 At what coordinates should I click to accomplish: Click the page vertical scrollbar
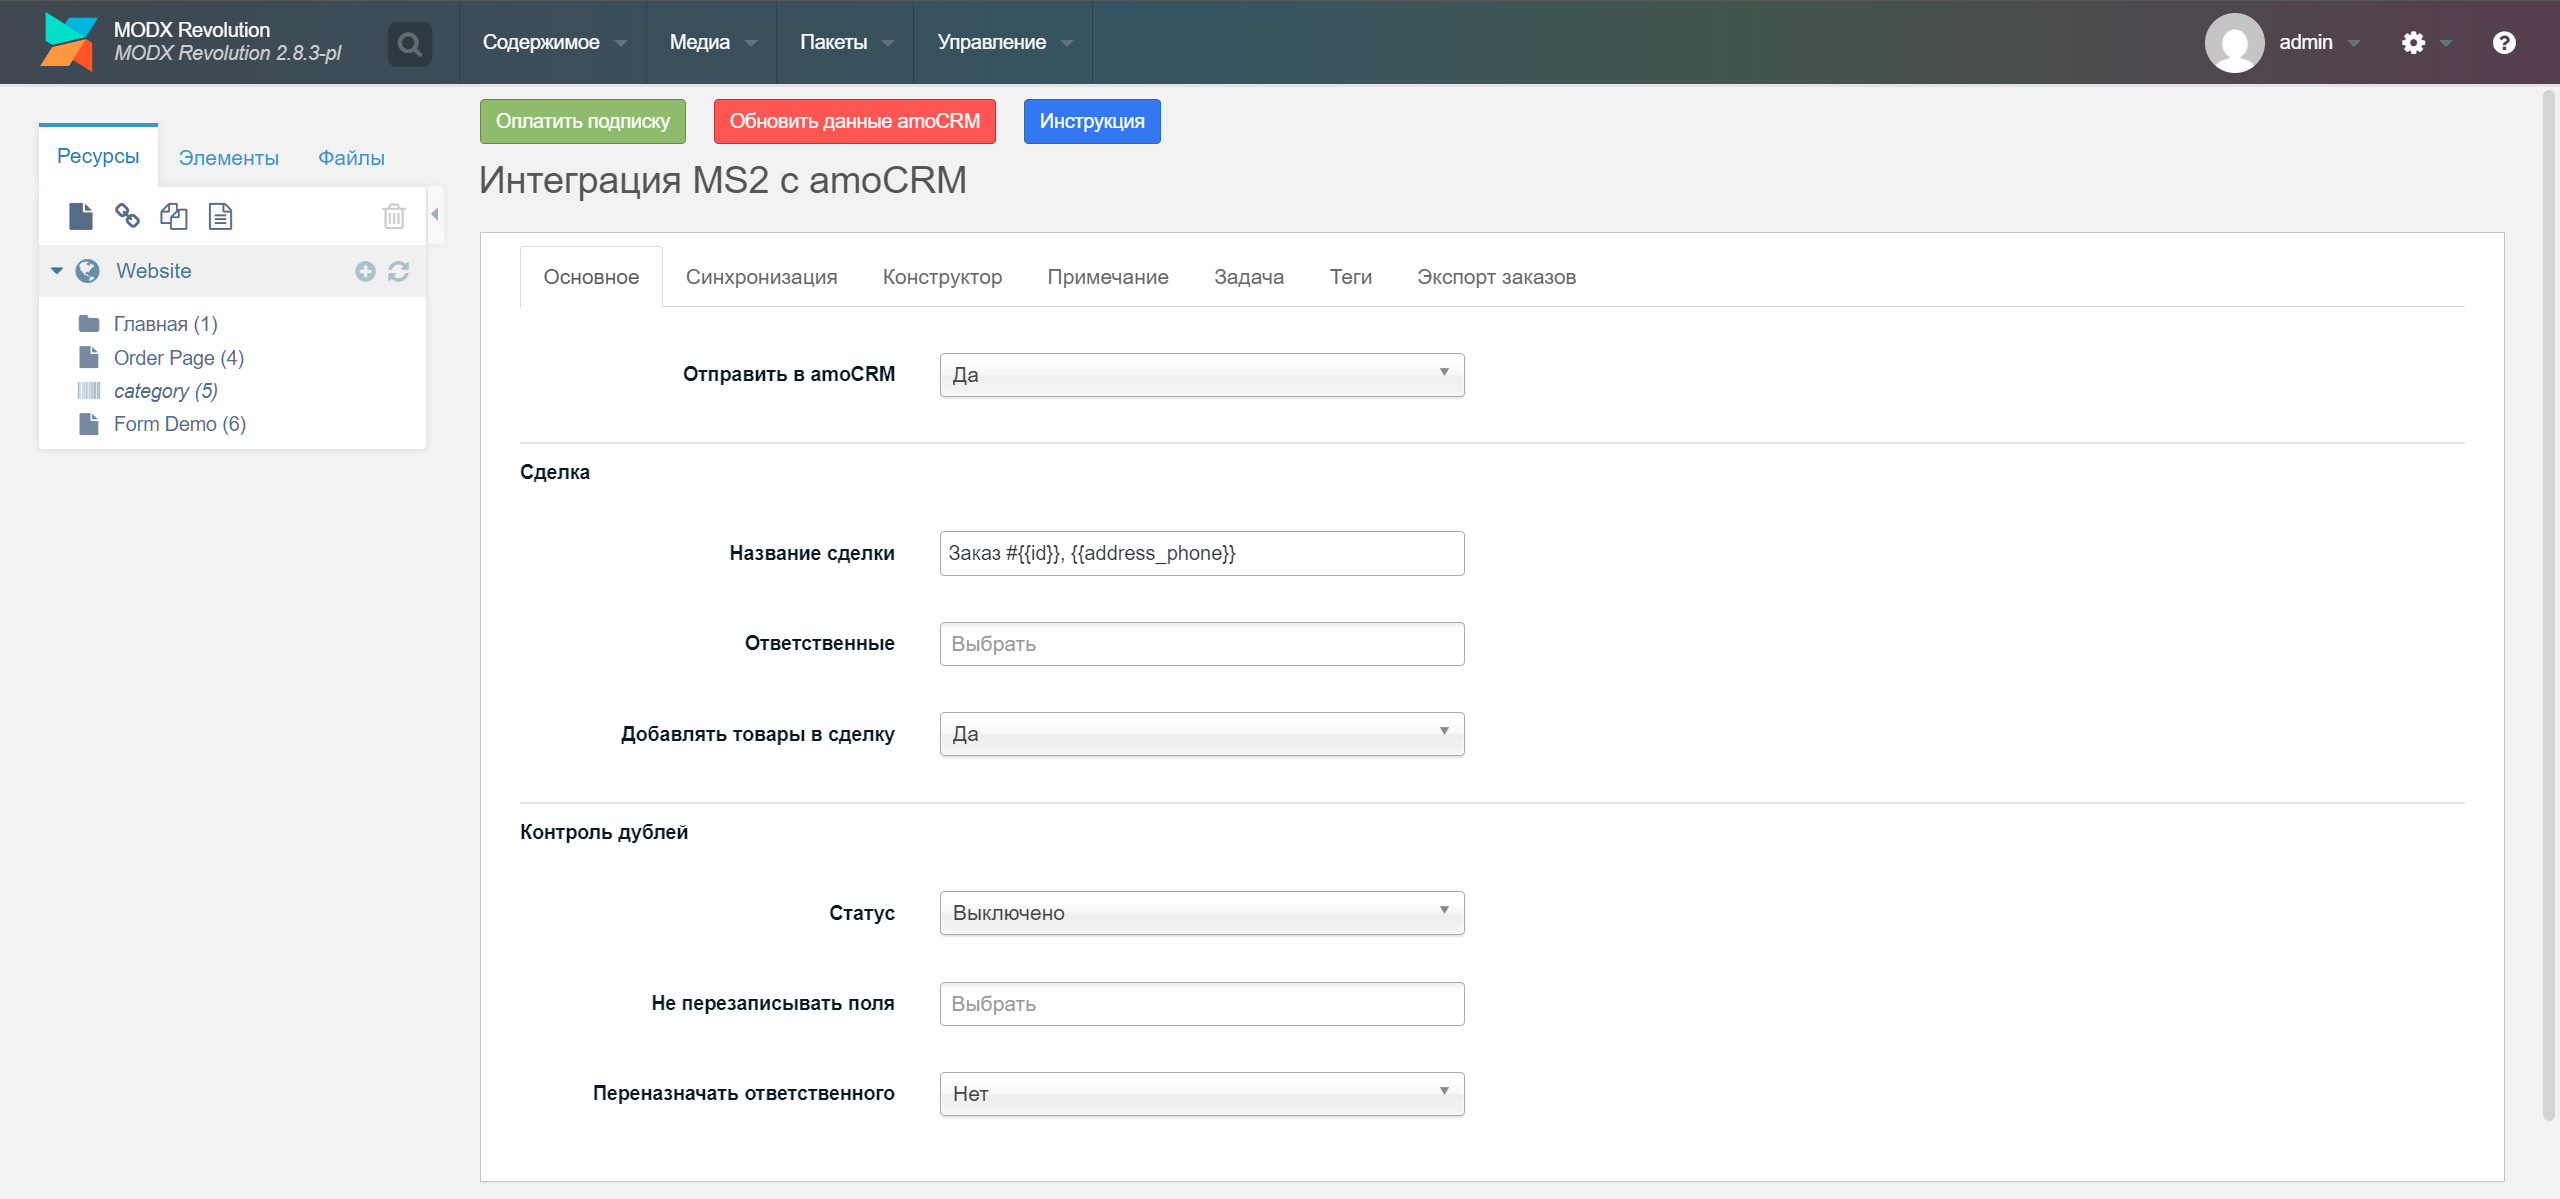point(2548,606)
